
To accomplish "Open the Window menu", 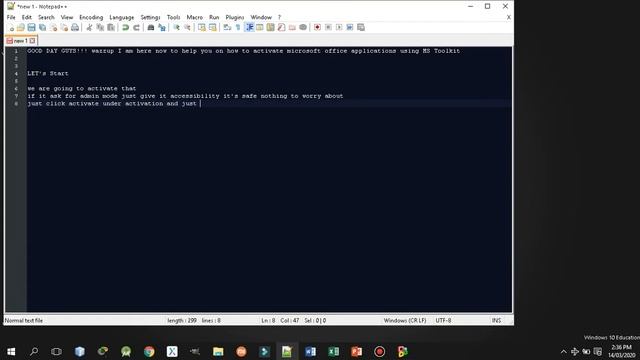I will [x=261, y=17].
